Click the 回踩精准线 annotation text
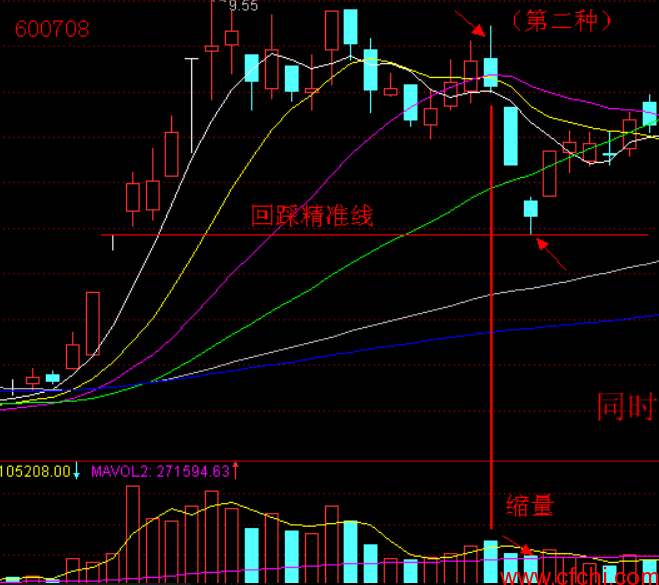659x585 pixels. pyautogui.click(x=312, y=216)
